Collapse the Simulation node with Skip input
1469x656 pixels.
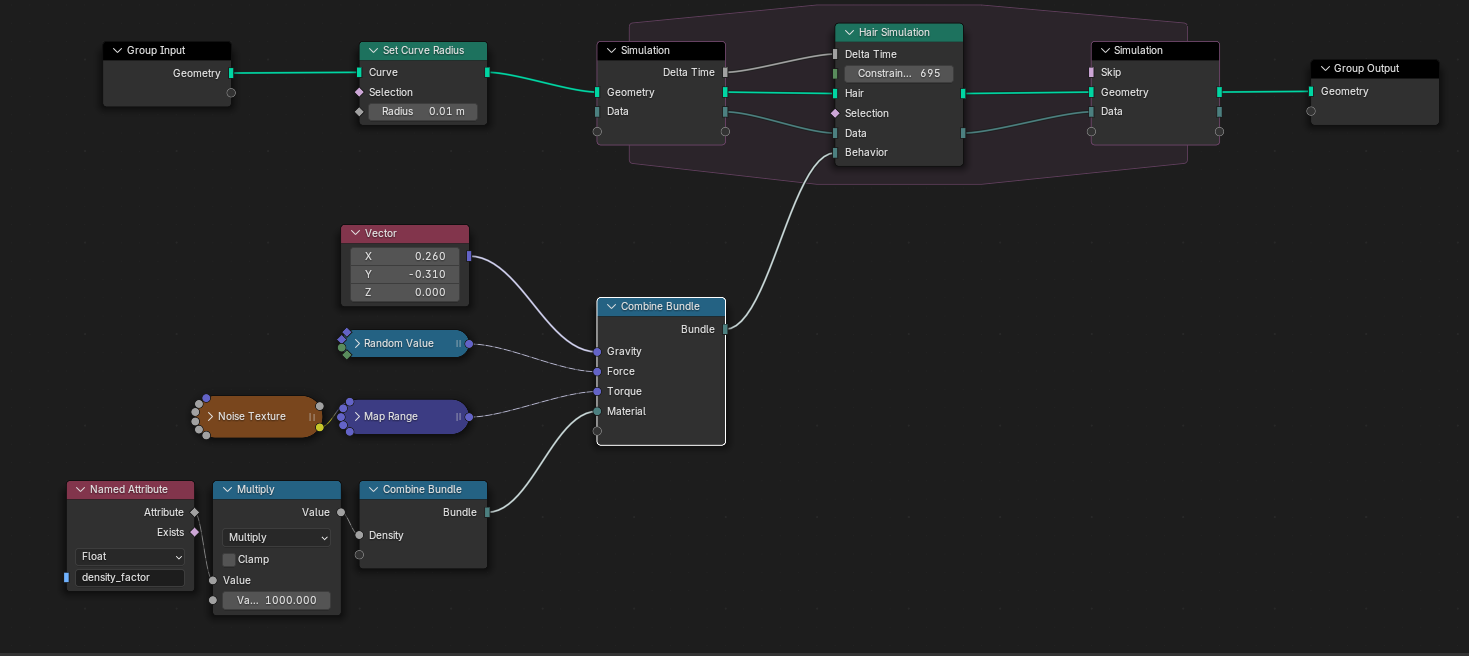(x=1104, y=50)
